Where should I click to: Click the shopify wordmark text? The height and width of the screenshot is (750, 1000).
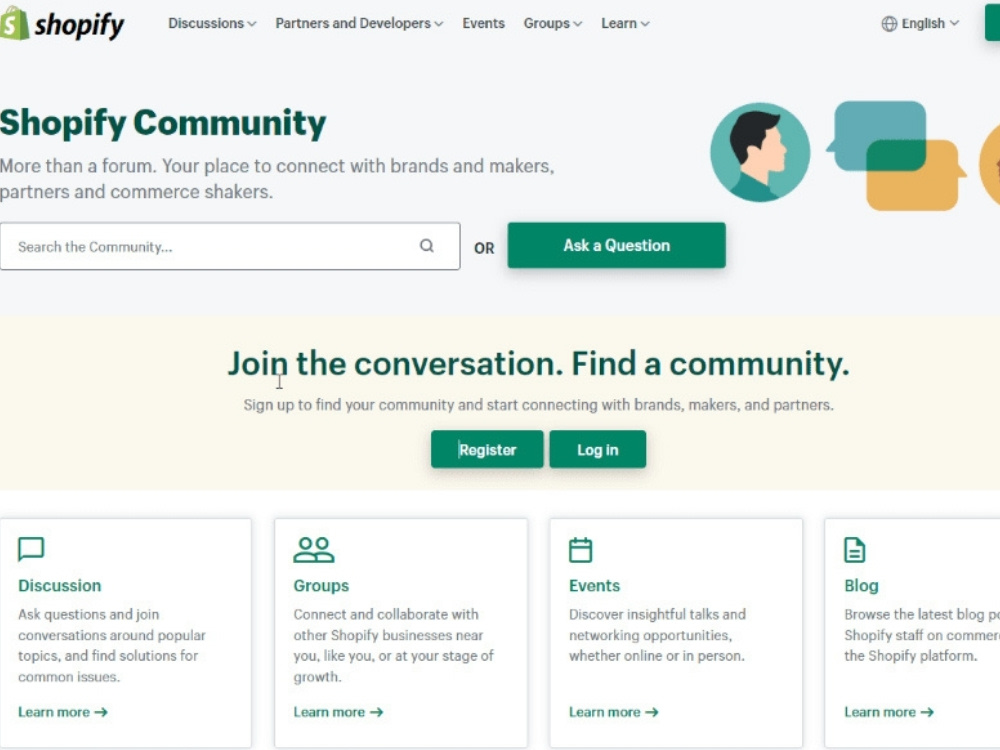pos(79,26)
